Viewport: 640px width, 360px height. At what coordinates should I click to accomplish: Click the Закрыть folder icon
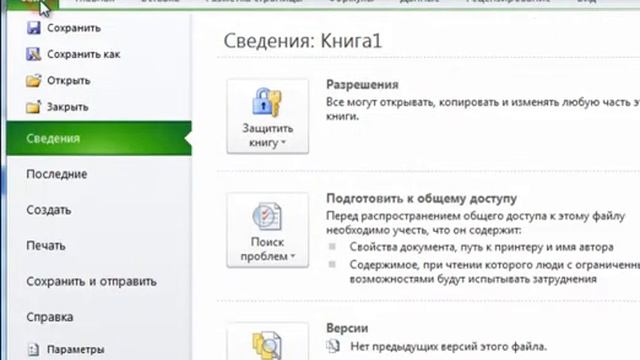point(33,107)
